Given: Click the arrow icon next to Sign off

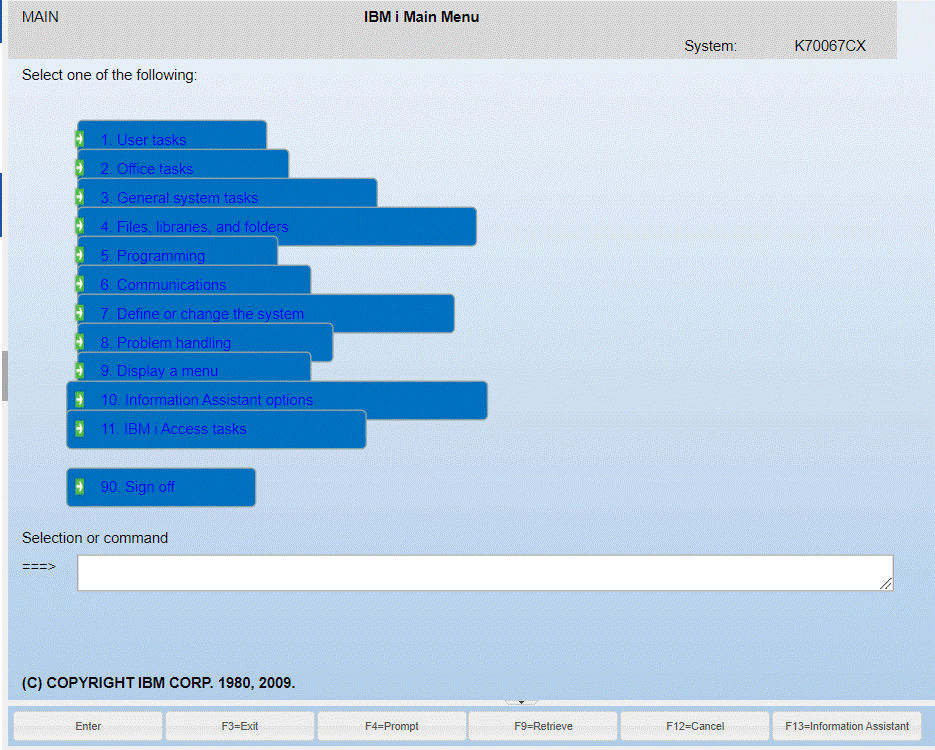Looking at the screenshot, I should [x=80, y=487].
